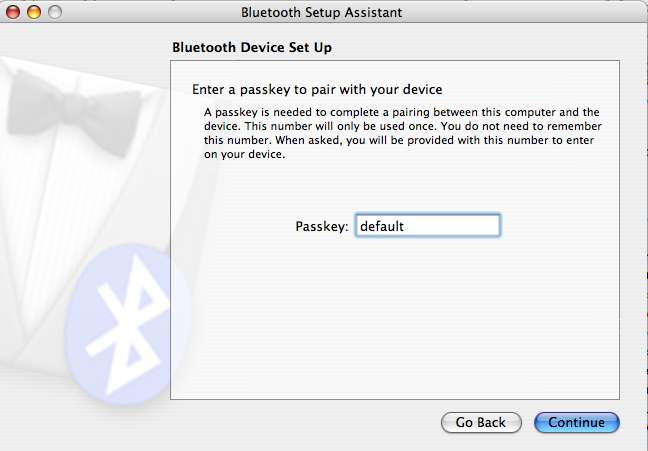The height and width of the screenshot is (451, 648).
Task: Continue to the next pairing step
Action: tap(577, 422)
